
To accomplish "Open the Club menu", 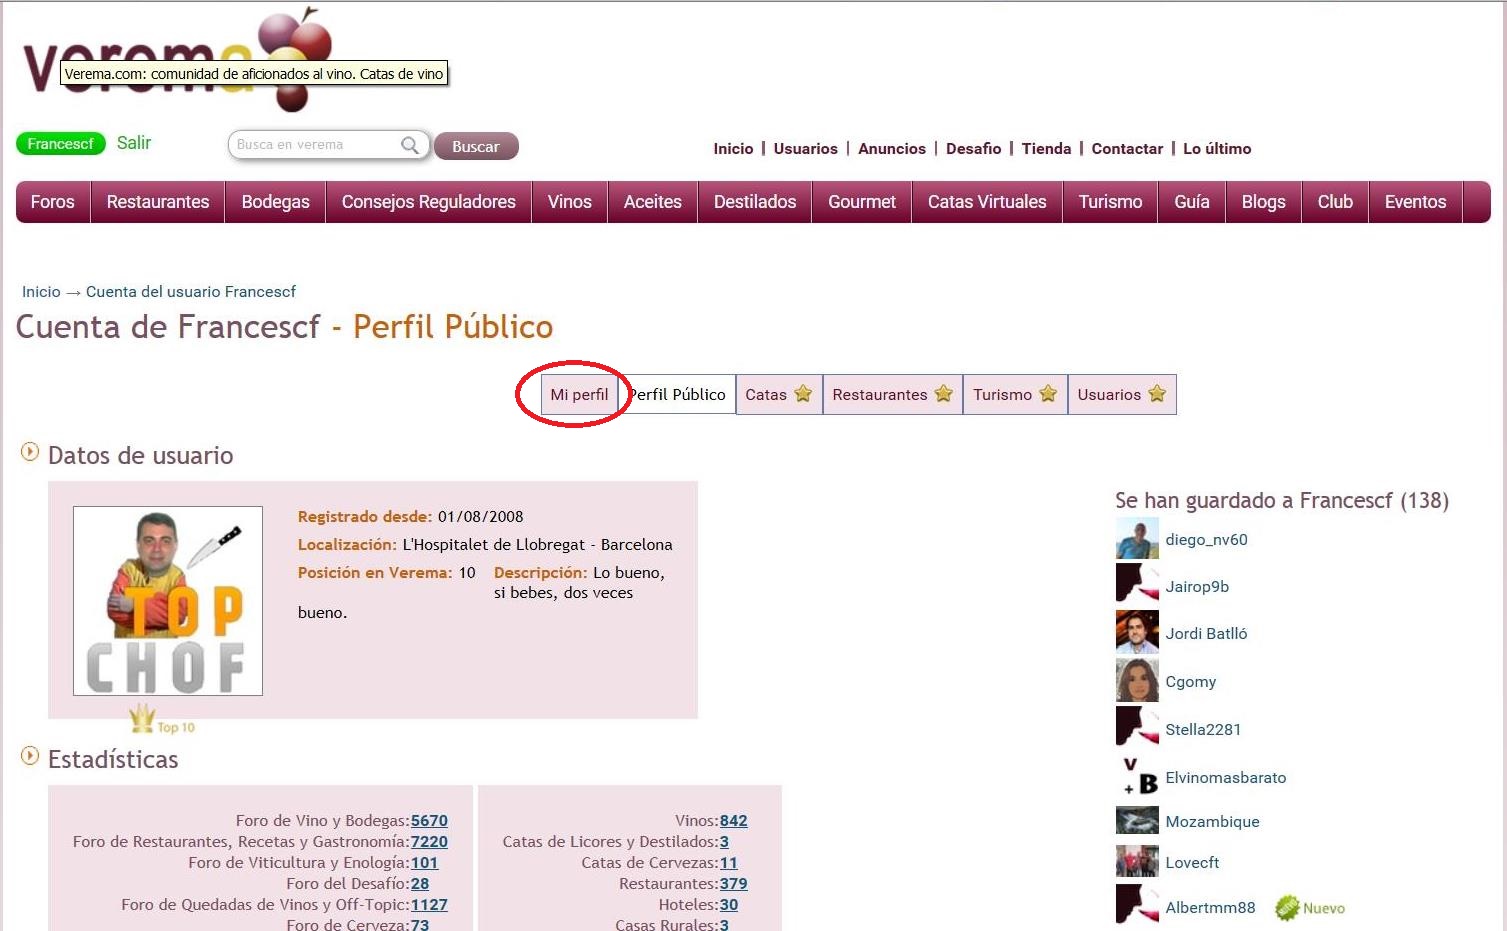I will (1335, 202).
